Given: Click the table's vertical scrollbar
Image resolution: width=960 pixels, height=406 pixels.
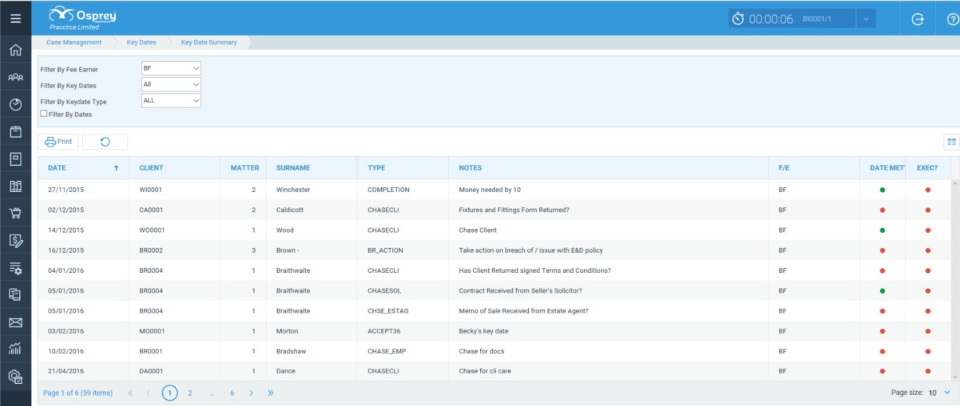Looking at the screenshot, I should [956, 280].
